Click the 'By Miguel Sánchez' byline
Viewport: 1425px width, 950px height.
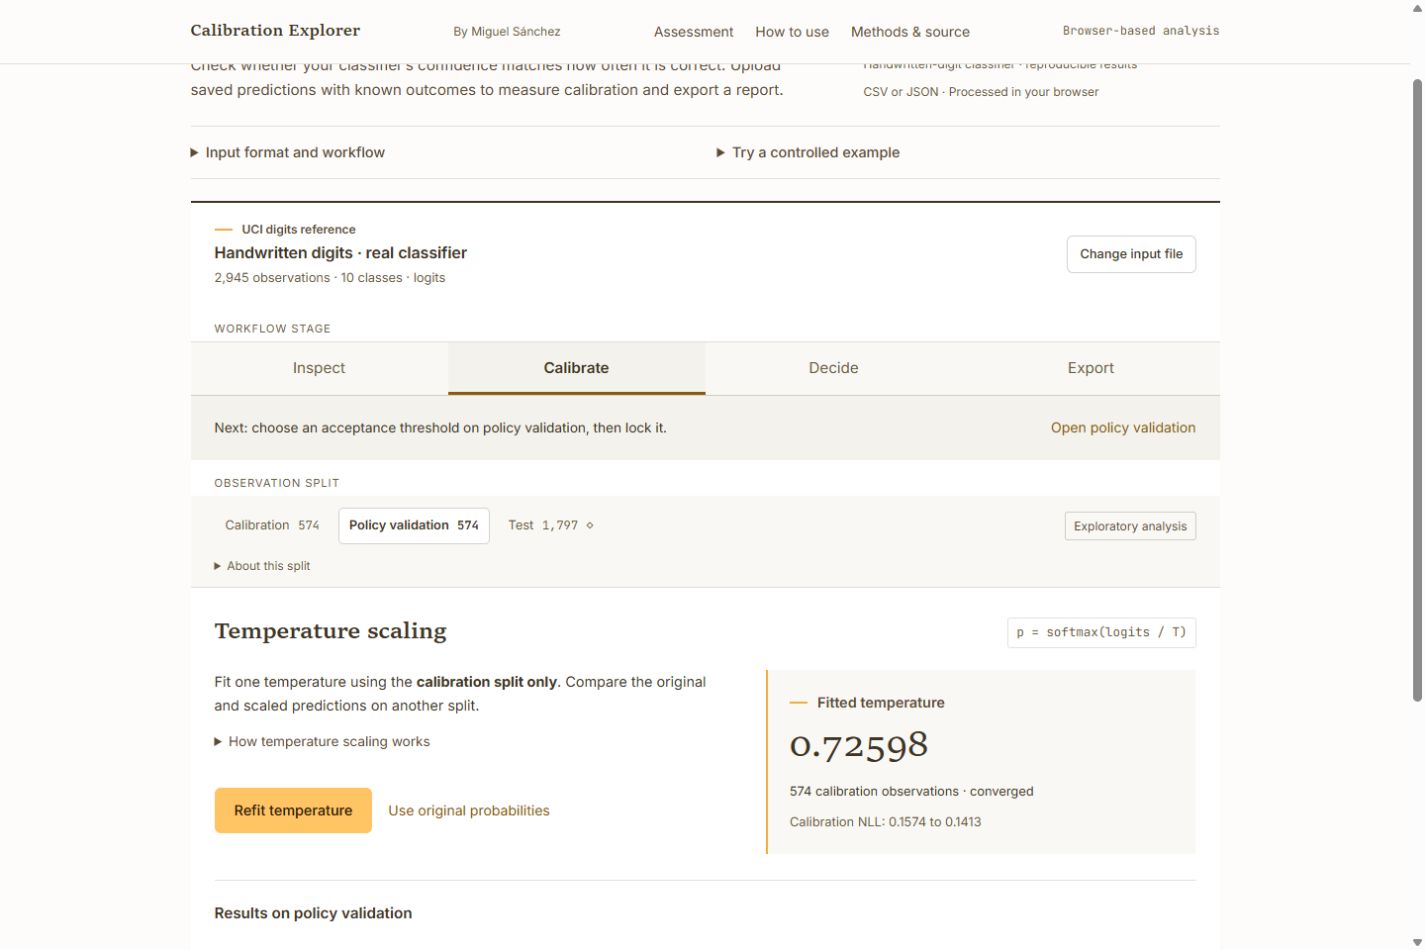click(x=507, y=32)
